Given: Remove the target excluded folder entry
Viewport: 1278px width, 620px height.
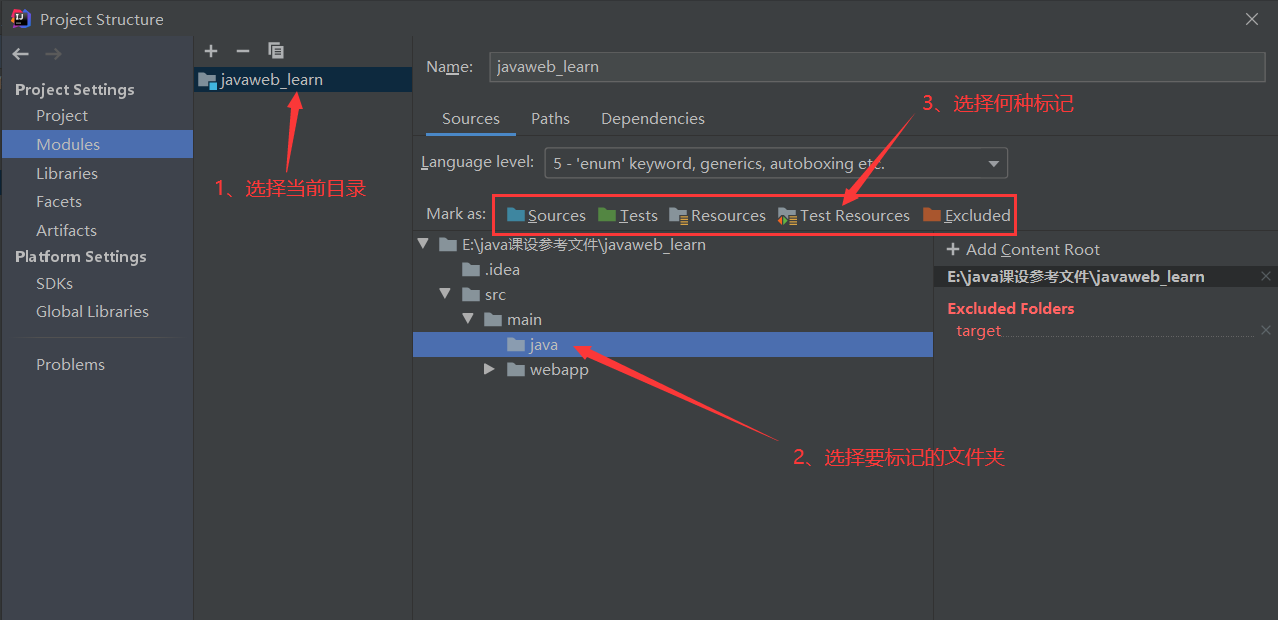Looking at the screenshot, I should click(1266, 330).
